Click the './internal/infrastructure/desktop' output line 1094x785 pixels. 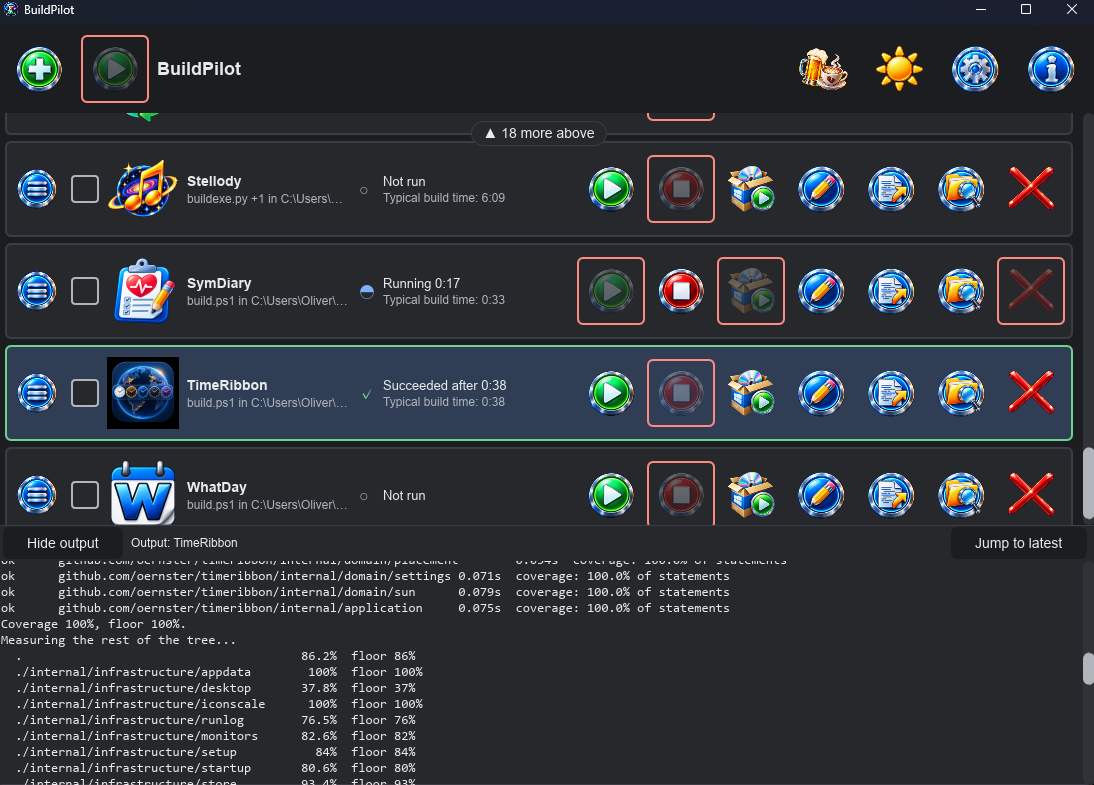[x=216, y=688]
